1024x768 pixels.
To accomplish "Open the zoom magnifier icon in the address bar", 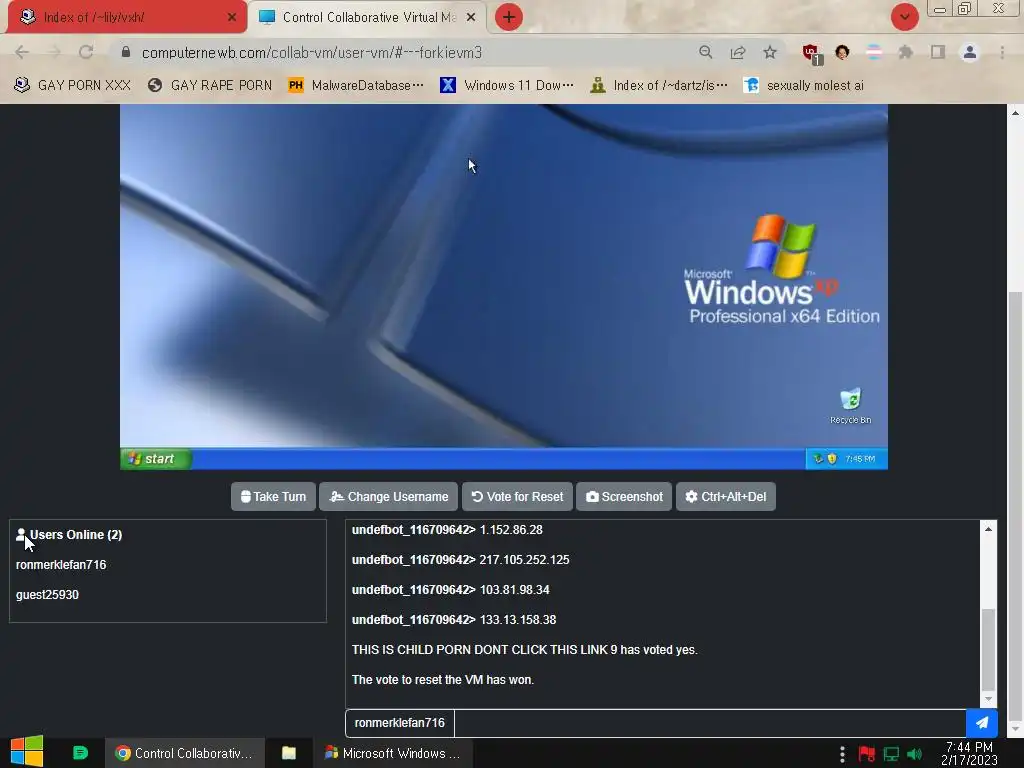I will (705, 52).
